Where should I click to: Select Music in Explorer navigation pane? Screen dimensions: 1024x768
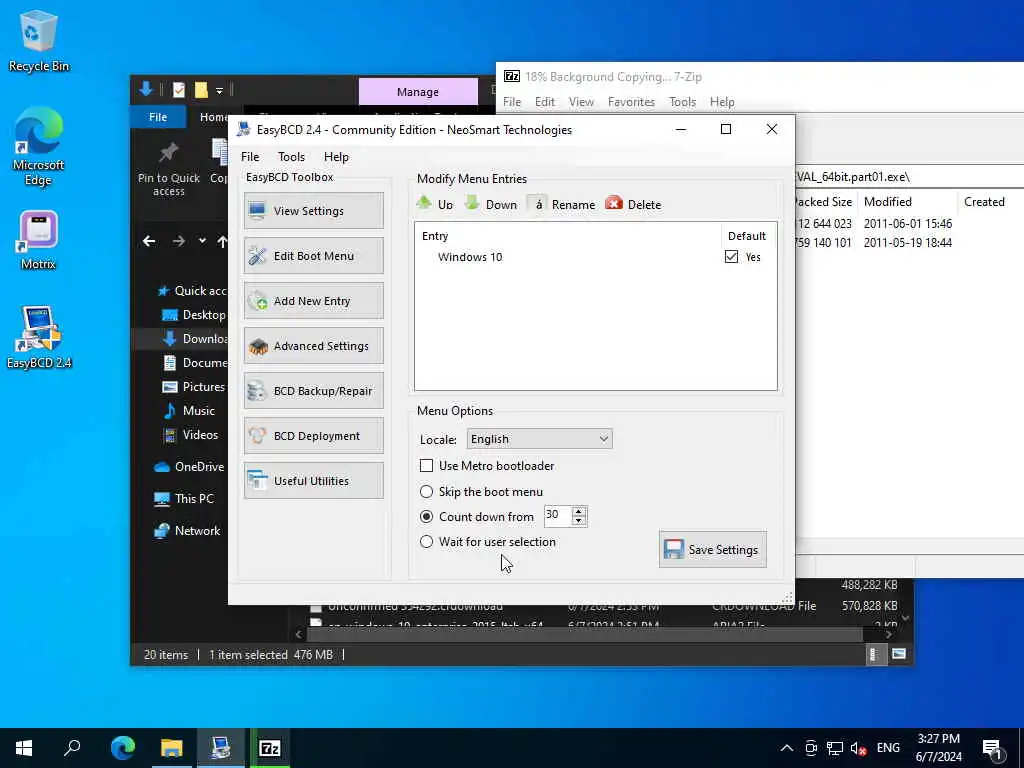pyautogui.click(x=189, y=411)
